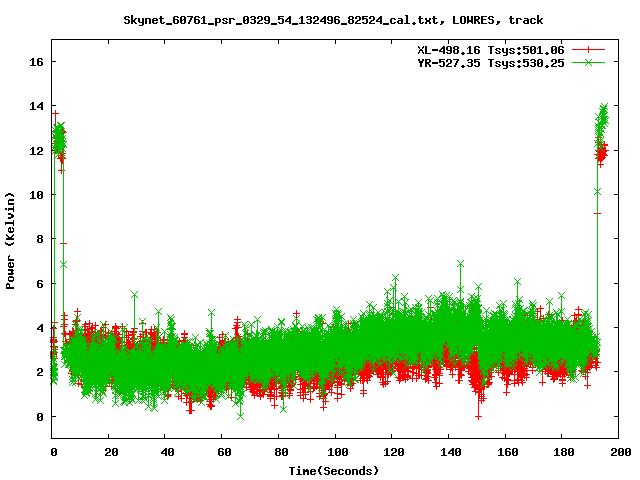Click the x-axis tick label 60
The width and height of the screenshot is (640, 480).
coord(224,452)
